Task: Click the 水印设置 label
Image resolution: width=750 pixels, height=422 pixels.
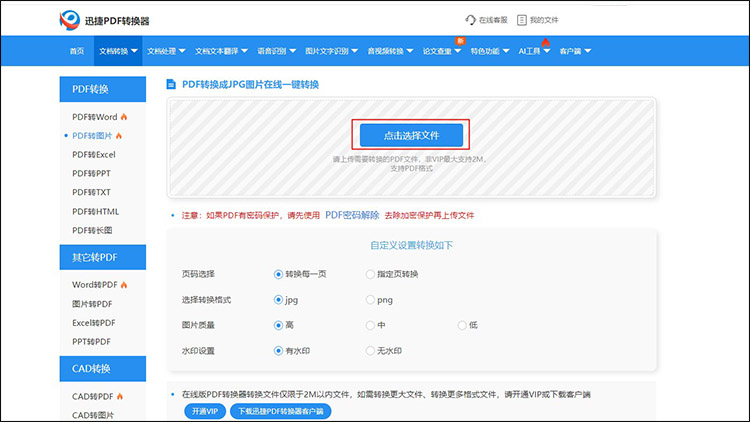Action: click(x=198, y=351)
